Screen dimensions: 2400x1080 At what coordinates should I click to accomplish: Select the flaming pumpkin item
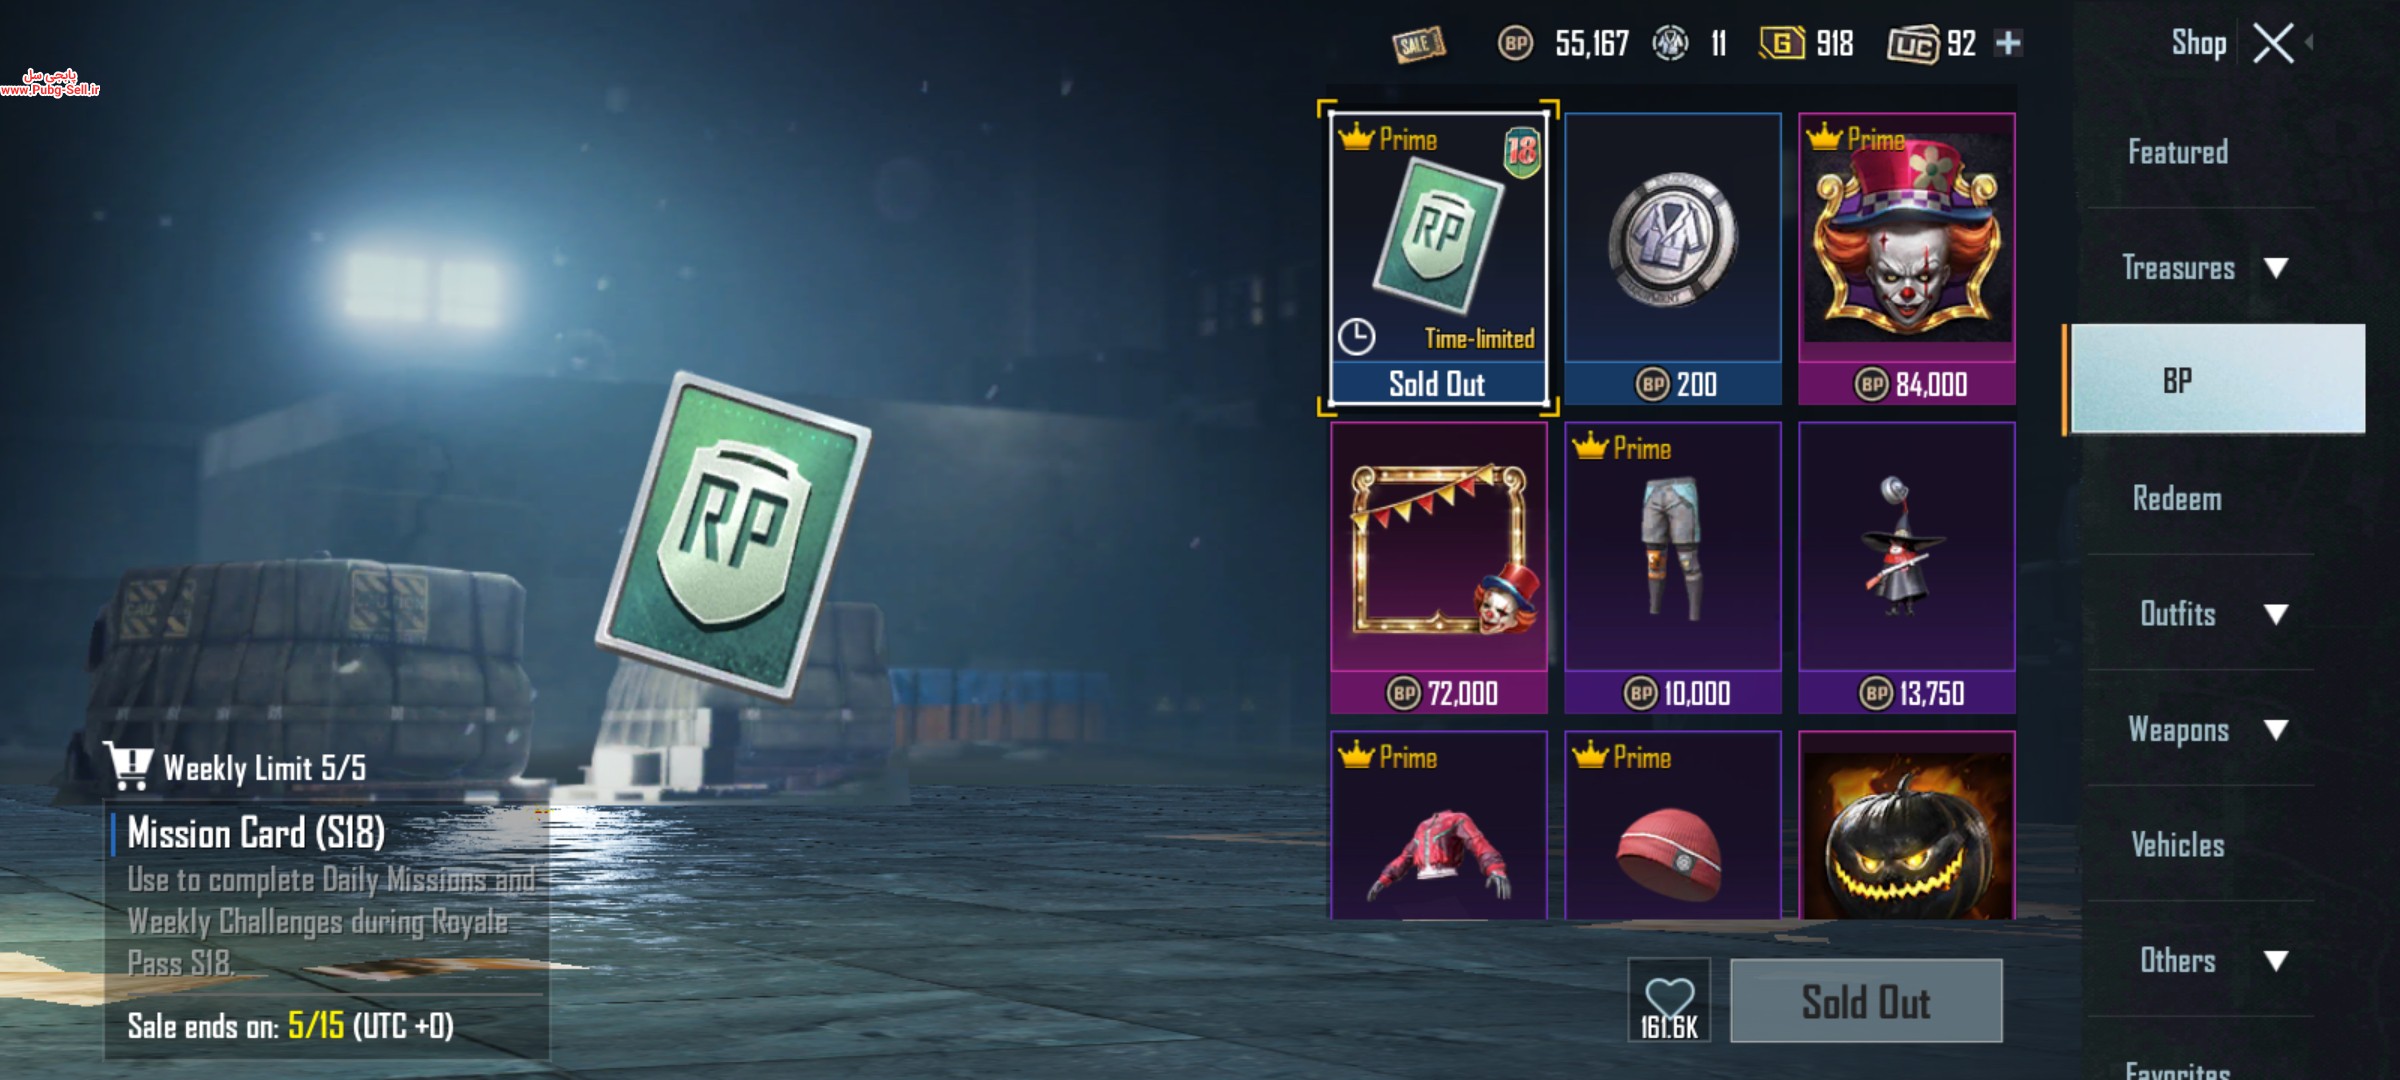coord(1907,825)
